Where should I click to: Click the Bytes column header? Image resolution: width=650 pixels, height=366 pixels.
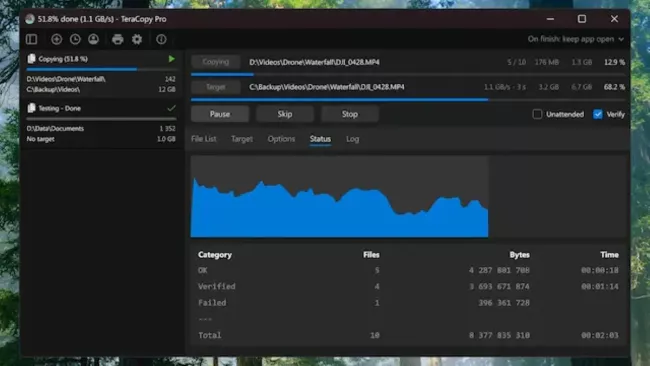(x=519, y=255)
